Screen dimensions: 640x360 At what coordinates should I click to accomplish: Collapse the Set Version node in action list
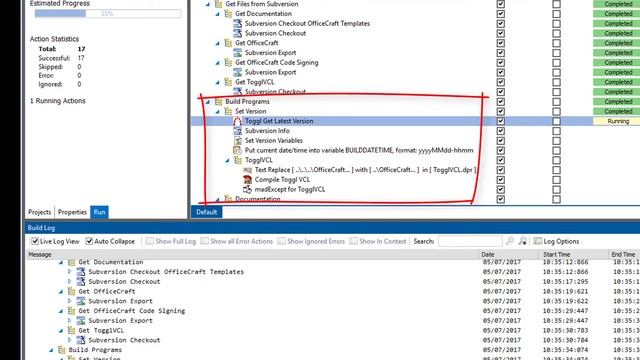coord(218,111)
